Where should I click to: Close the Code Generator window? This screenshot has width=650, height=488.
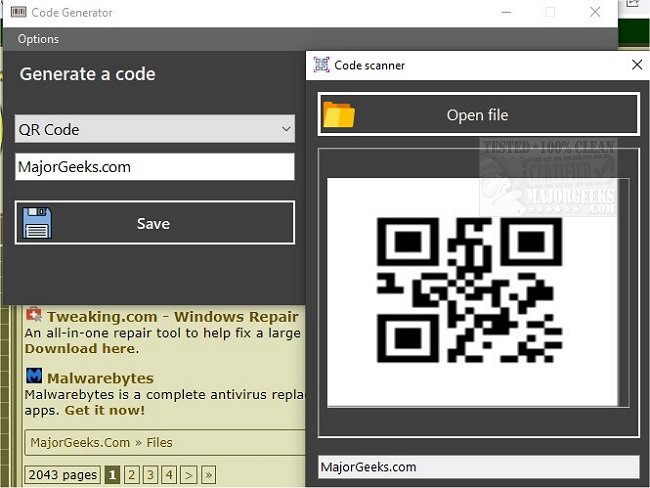click(595, 12)
